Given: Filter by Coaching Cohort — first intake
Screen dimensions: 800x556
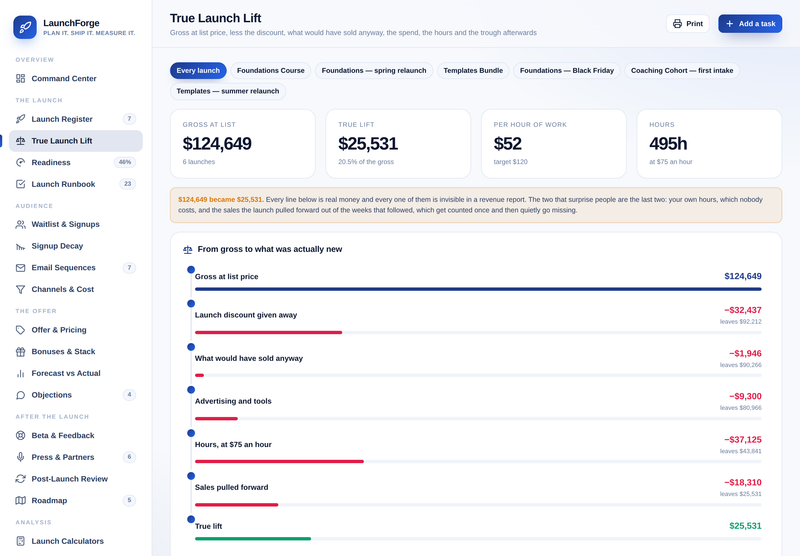Looking at the screenshot, I should (x=682, y=70).
